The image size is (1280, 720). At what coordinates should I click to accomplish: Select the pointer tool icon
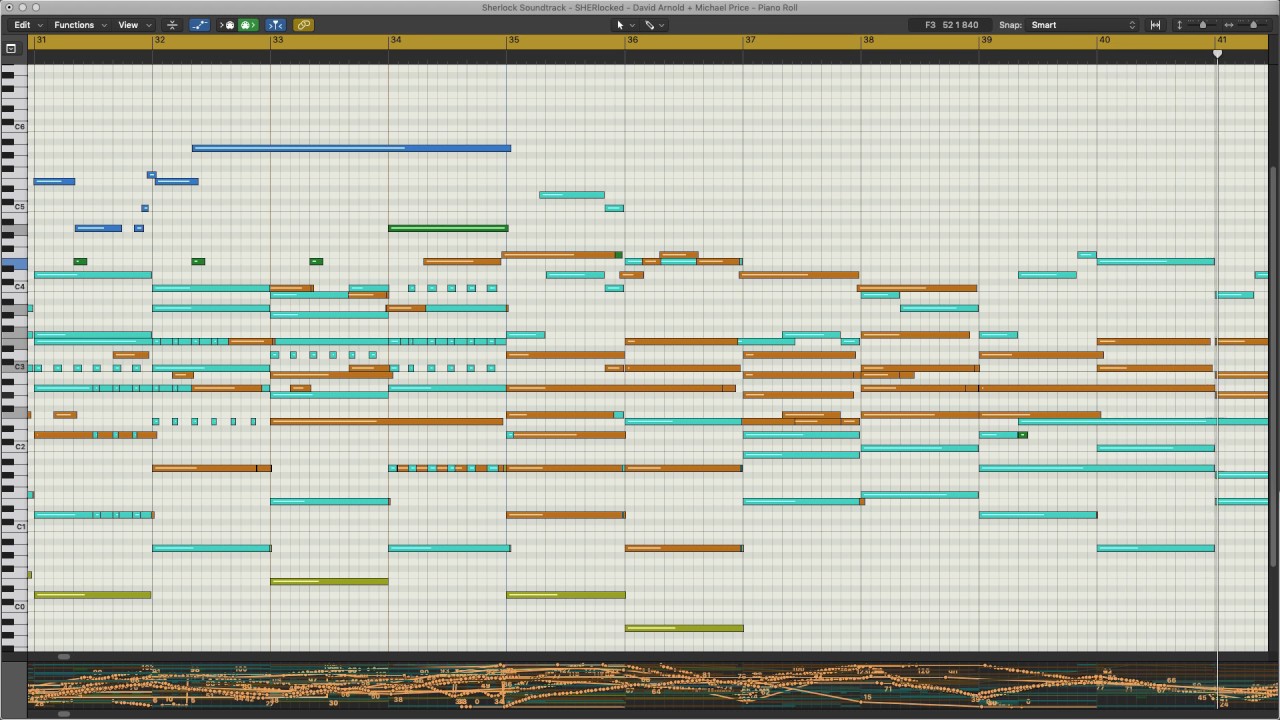(x=620, y=25)
